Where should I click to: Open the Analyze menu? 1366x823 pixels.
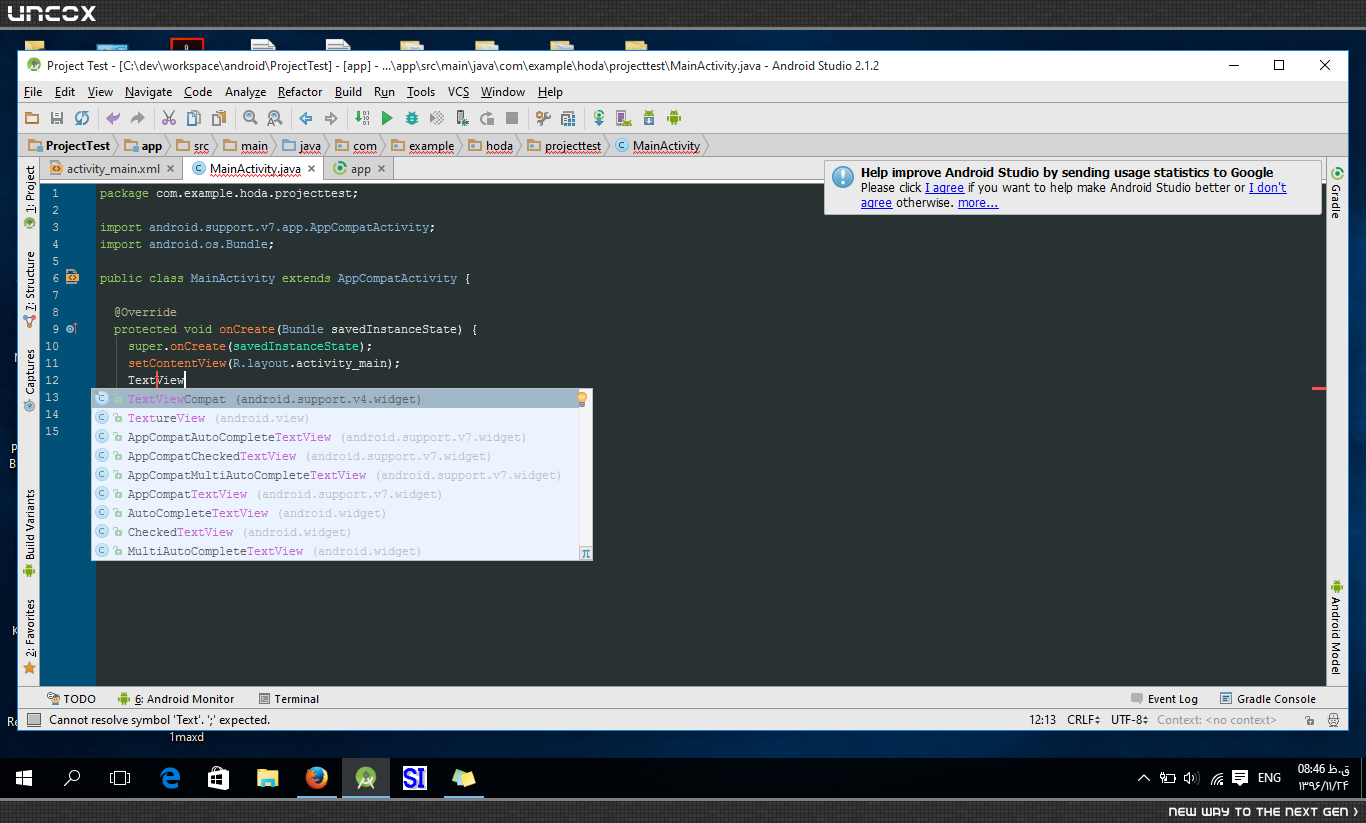click(245, 92)
